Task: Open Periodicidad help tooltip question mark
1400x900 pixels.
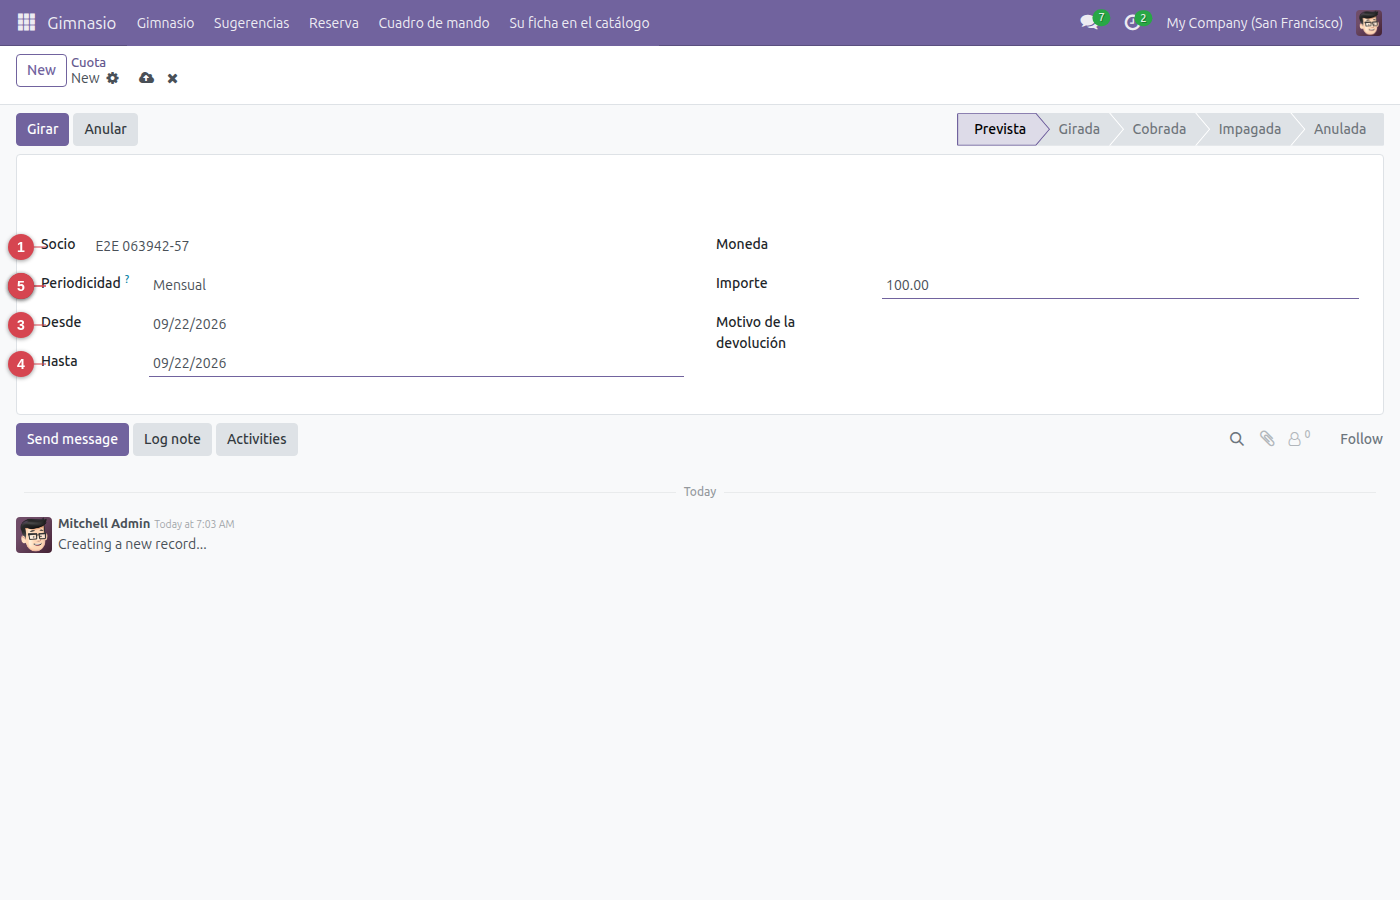Action: point(127,279)
